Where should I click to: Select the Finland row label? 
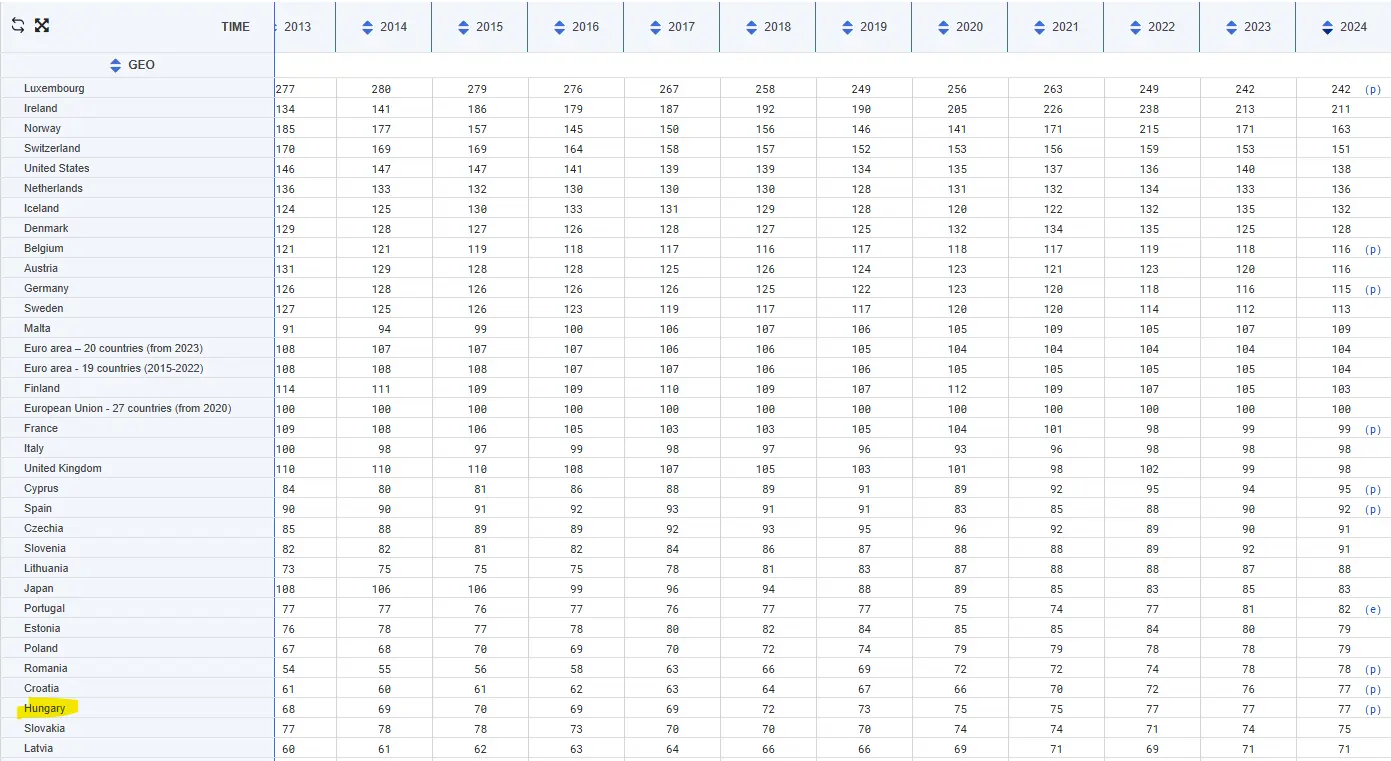(x=42, y=388)
